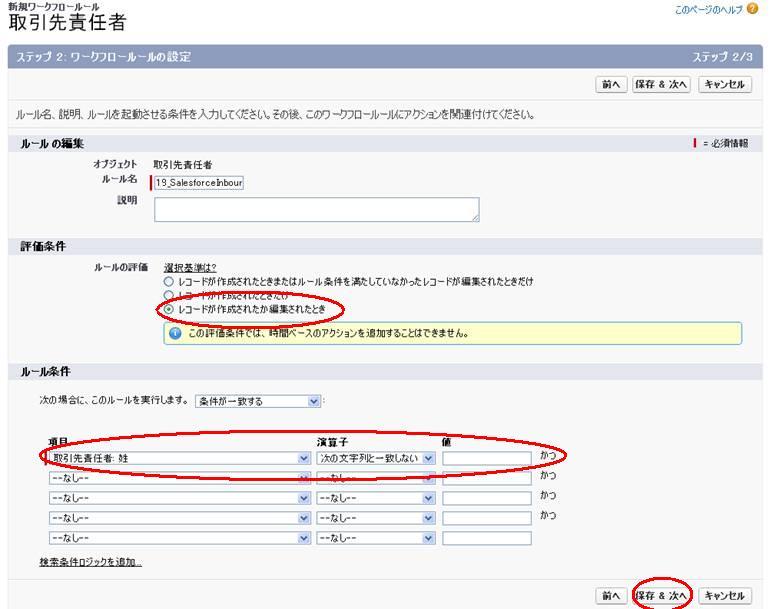Click the rule name input field
Screen dimensions: 776x609
pyautogui.click(x=199, y=183)
